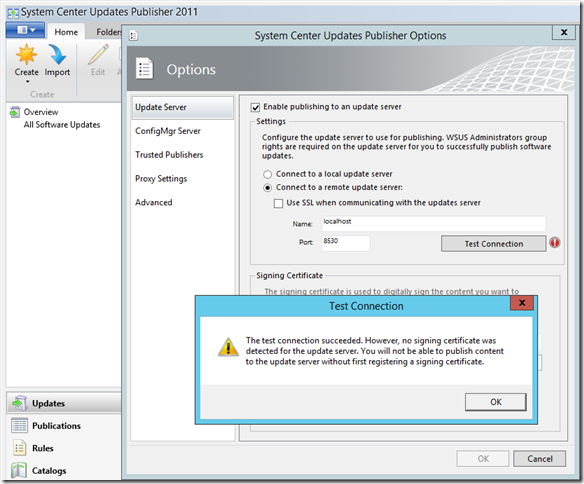Select the Update Server options page
The image size is (584, 484).
pyautogui.click(x=182, y=107)
